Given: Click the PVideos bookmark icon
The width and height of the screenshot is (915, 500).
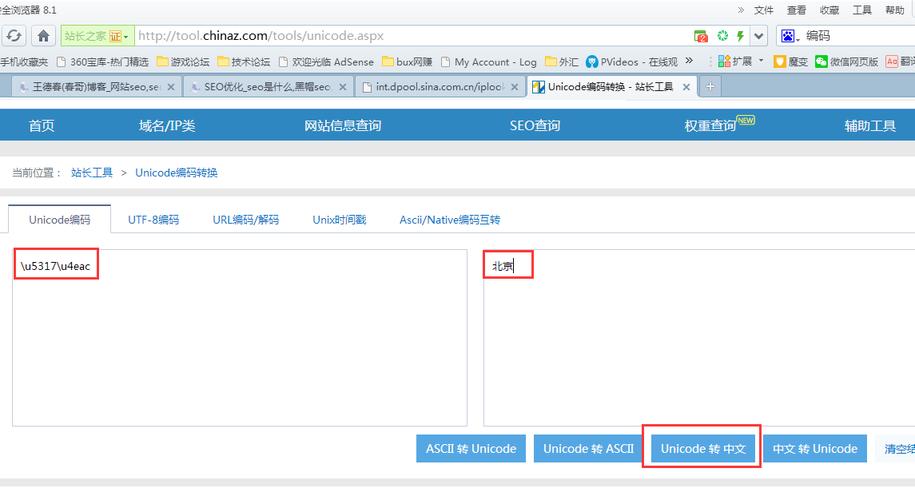Looking at the screenshot, I should (x=592, y=62).
